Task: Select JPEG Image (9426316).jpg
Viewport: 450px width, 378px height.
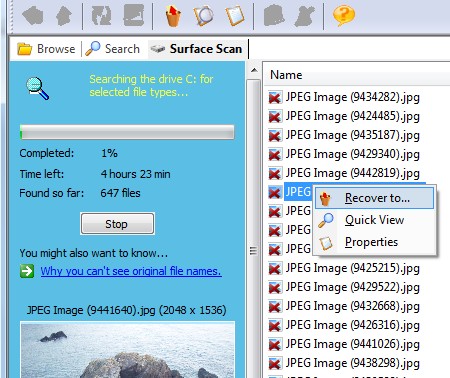Action: click(353, 325)
